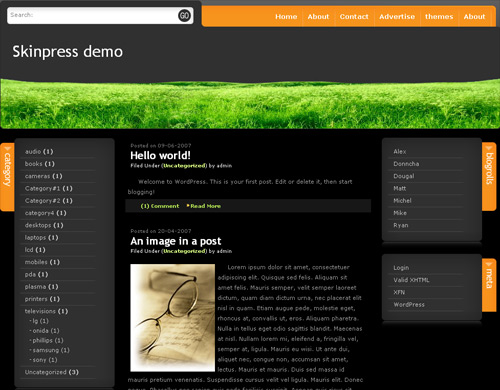Collapse the blogrolls sidebar tab

489,176
